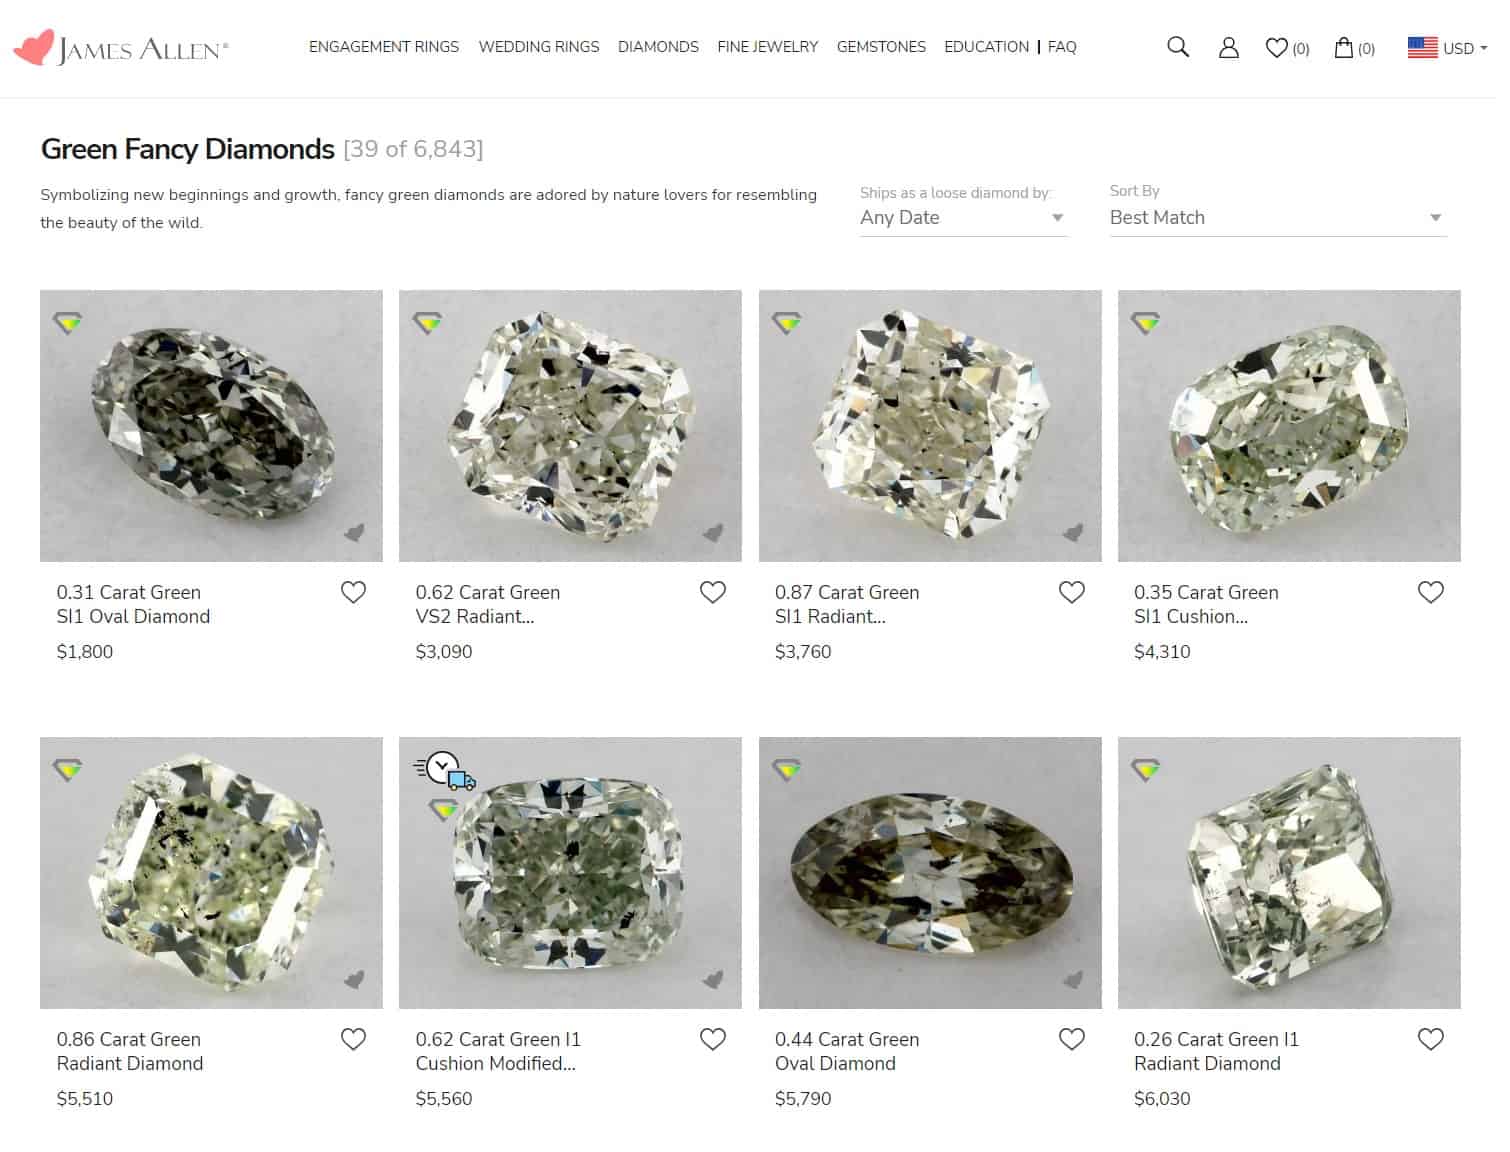Viewport: 1510px width, 1152px height.
Task: Open the GEMSTONES menu
Action: (881, 47)
